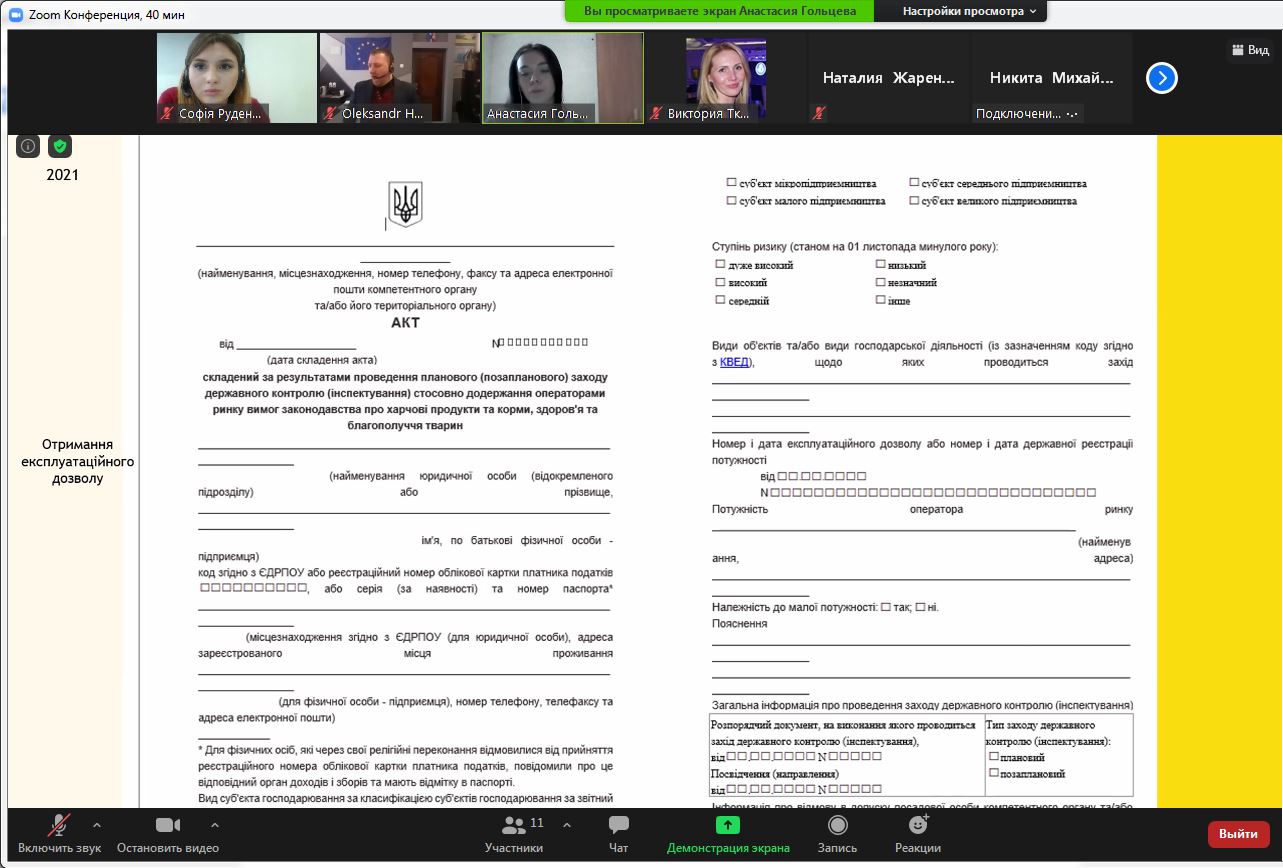
Task: Select Софія Руденко's video thumbnail
Action: [237, 78]
